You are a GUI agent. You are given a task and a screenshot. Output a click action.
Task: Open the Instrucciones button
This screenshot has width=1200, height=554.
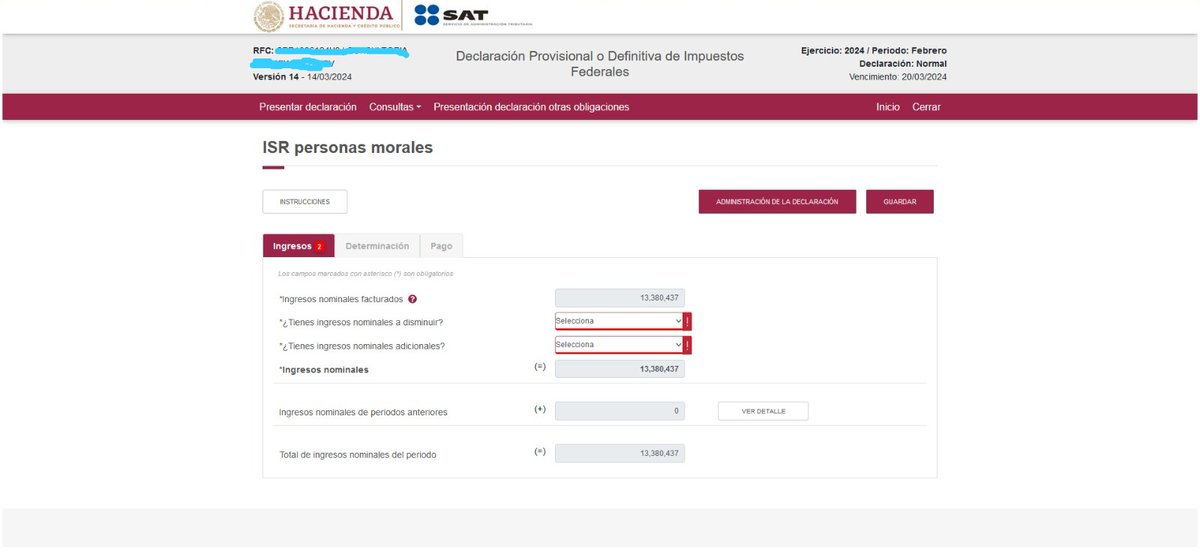point(304,202)
